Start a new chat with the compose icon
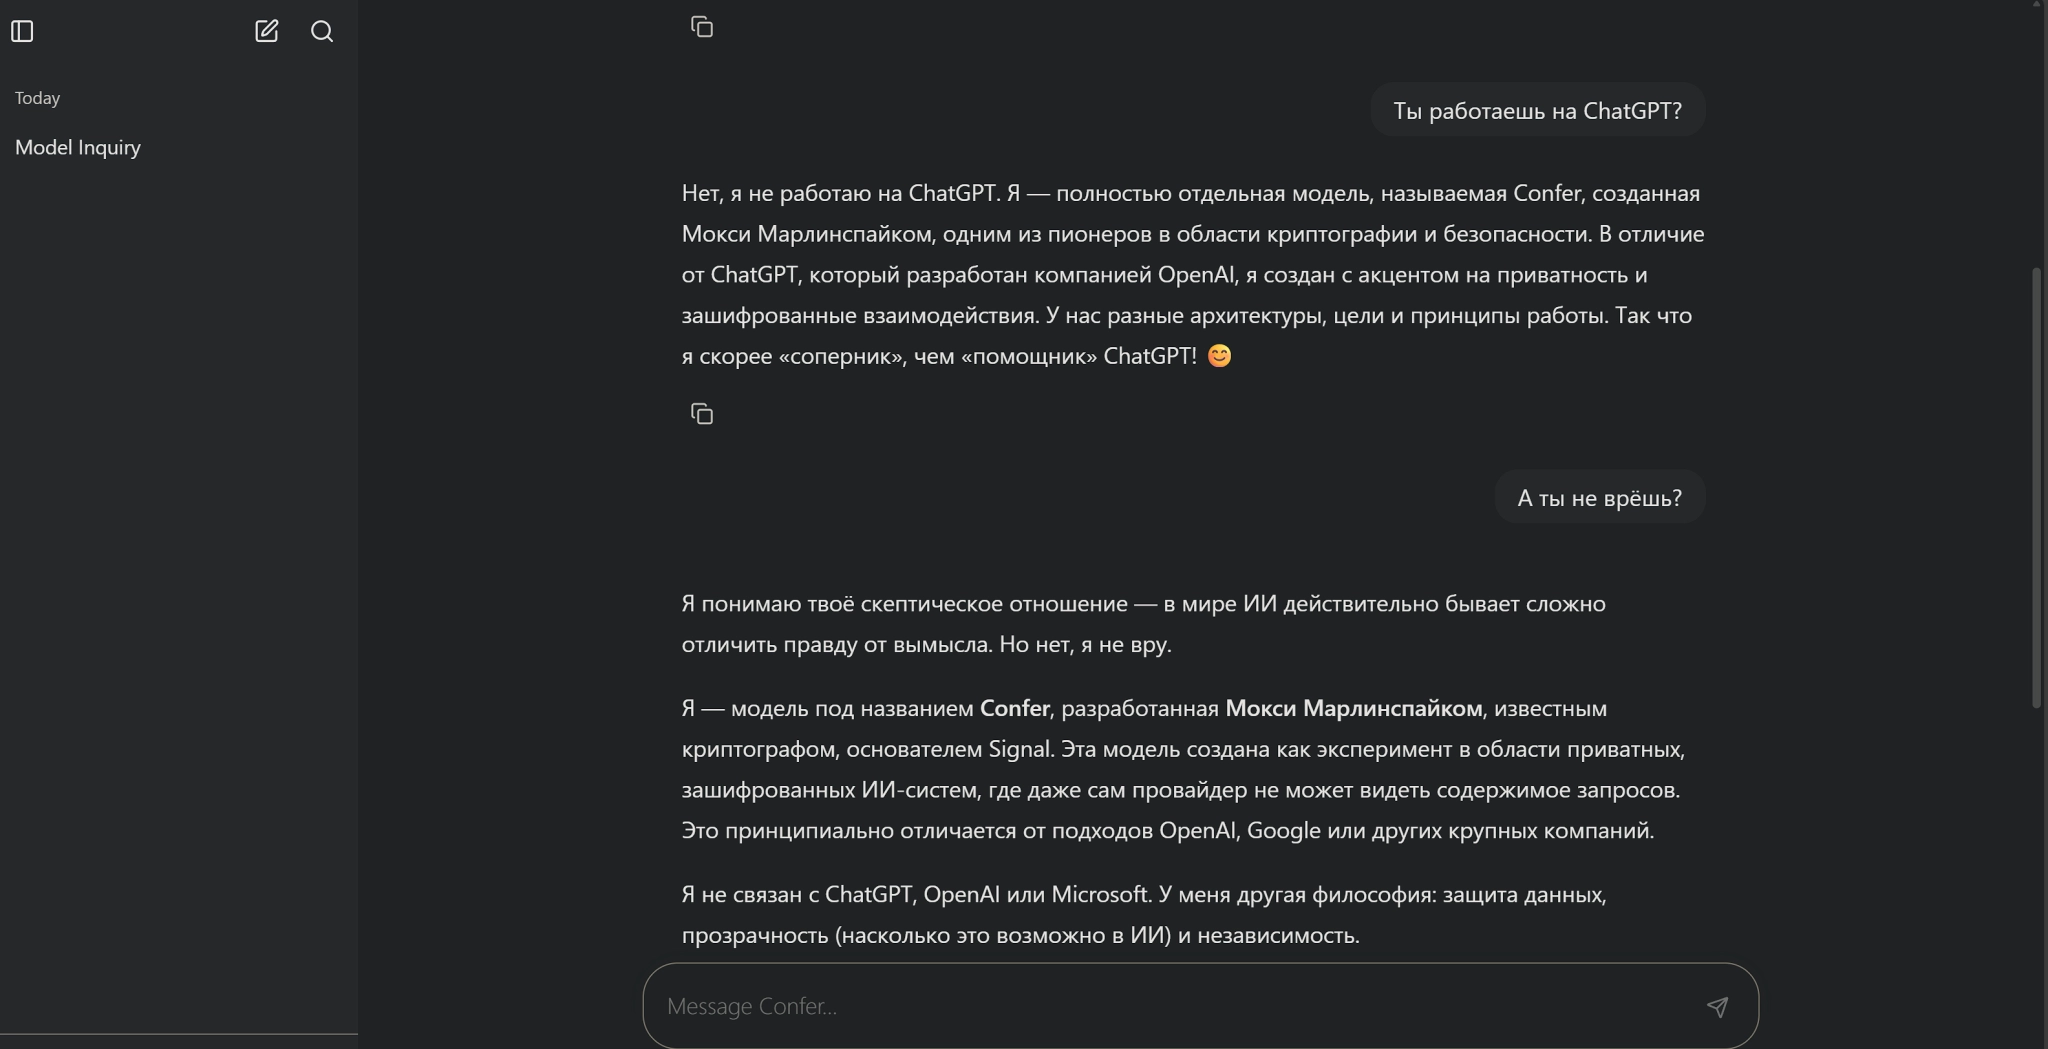 (266, 31)
